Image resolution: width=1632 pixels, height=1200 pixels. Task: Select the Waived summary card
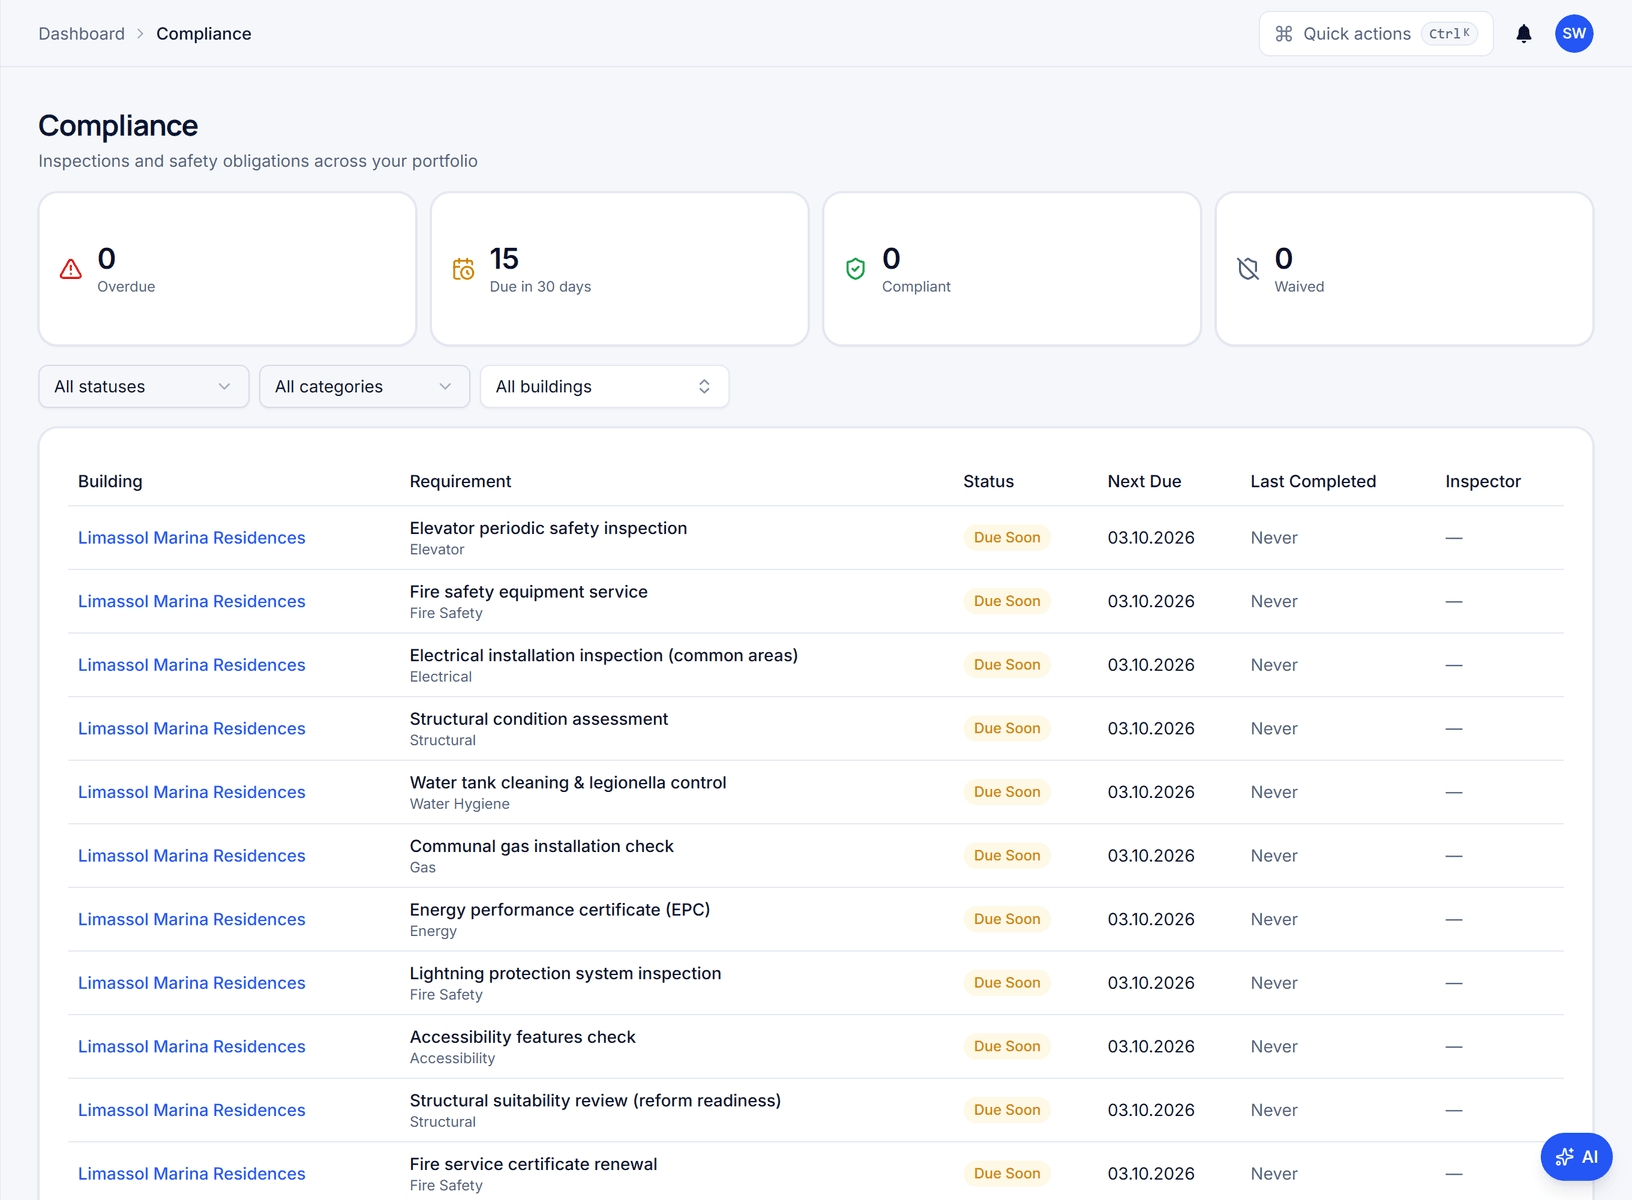point(1404,269)
